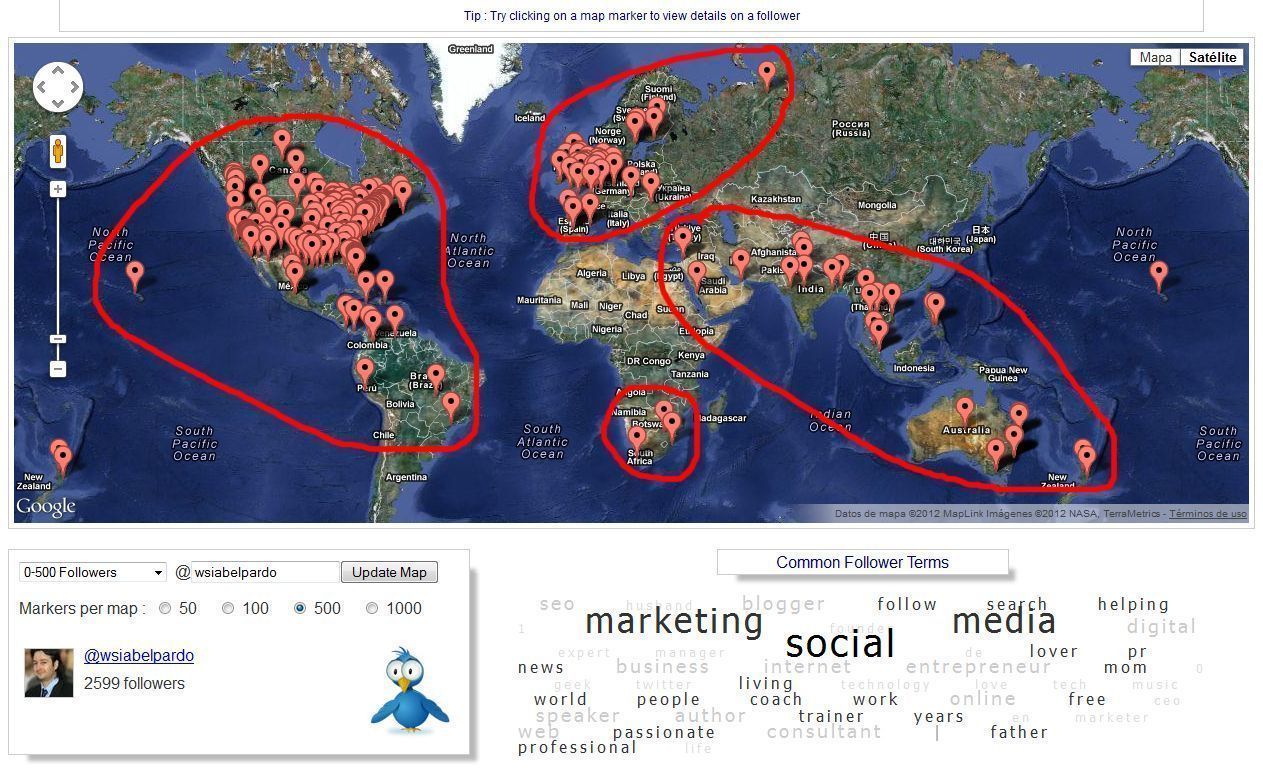
Task: Click the username field containing wsiabelpardo
Action: click(x=266, y=572)
